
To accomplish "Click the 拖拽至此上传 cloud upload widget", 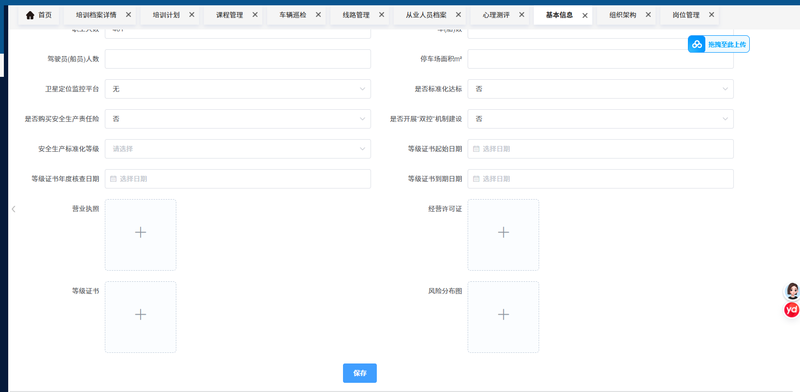I will pos(718,44).
